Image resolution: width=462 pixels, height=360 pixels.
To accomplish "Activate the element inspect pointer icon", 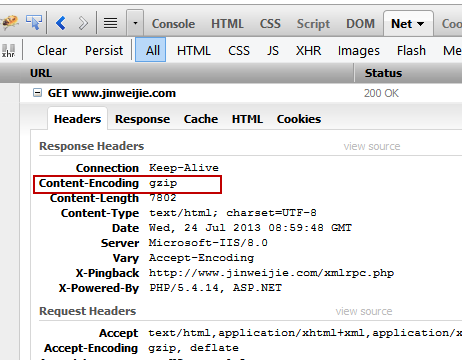I will pos(34,23).
